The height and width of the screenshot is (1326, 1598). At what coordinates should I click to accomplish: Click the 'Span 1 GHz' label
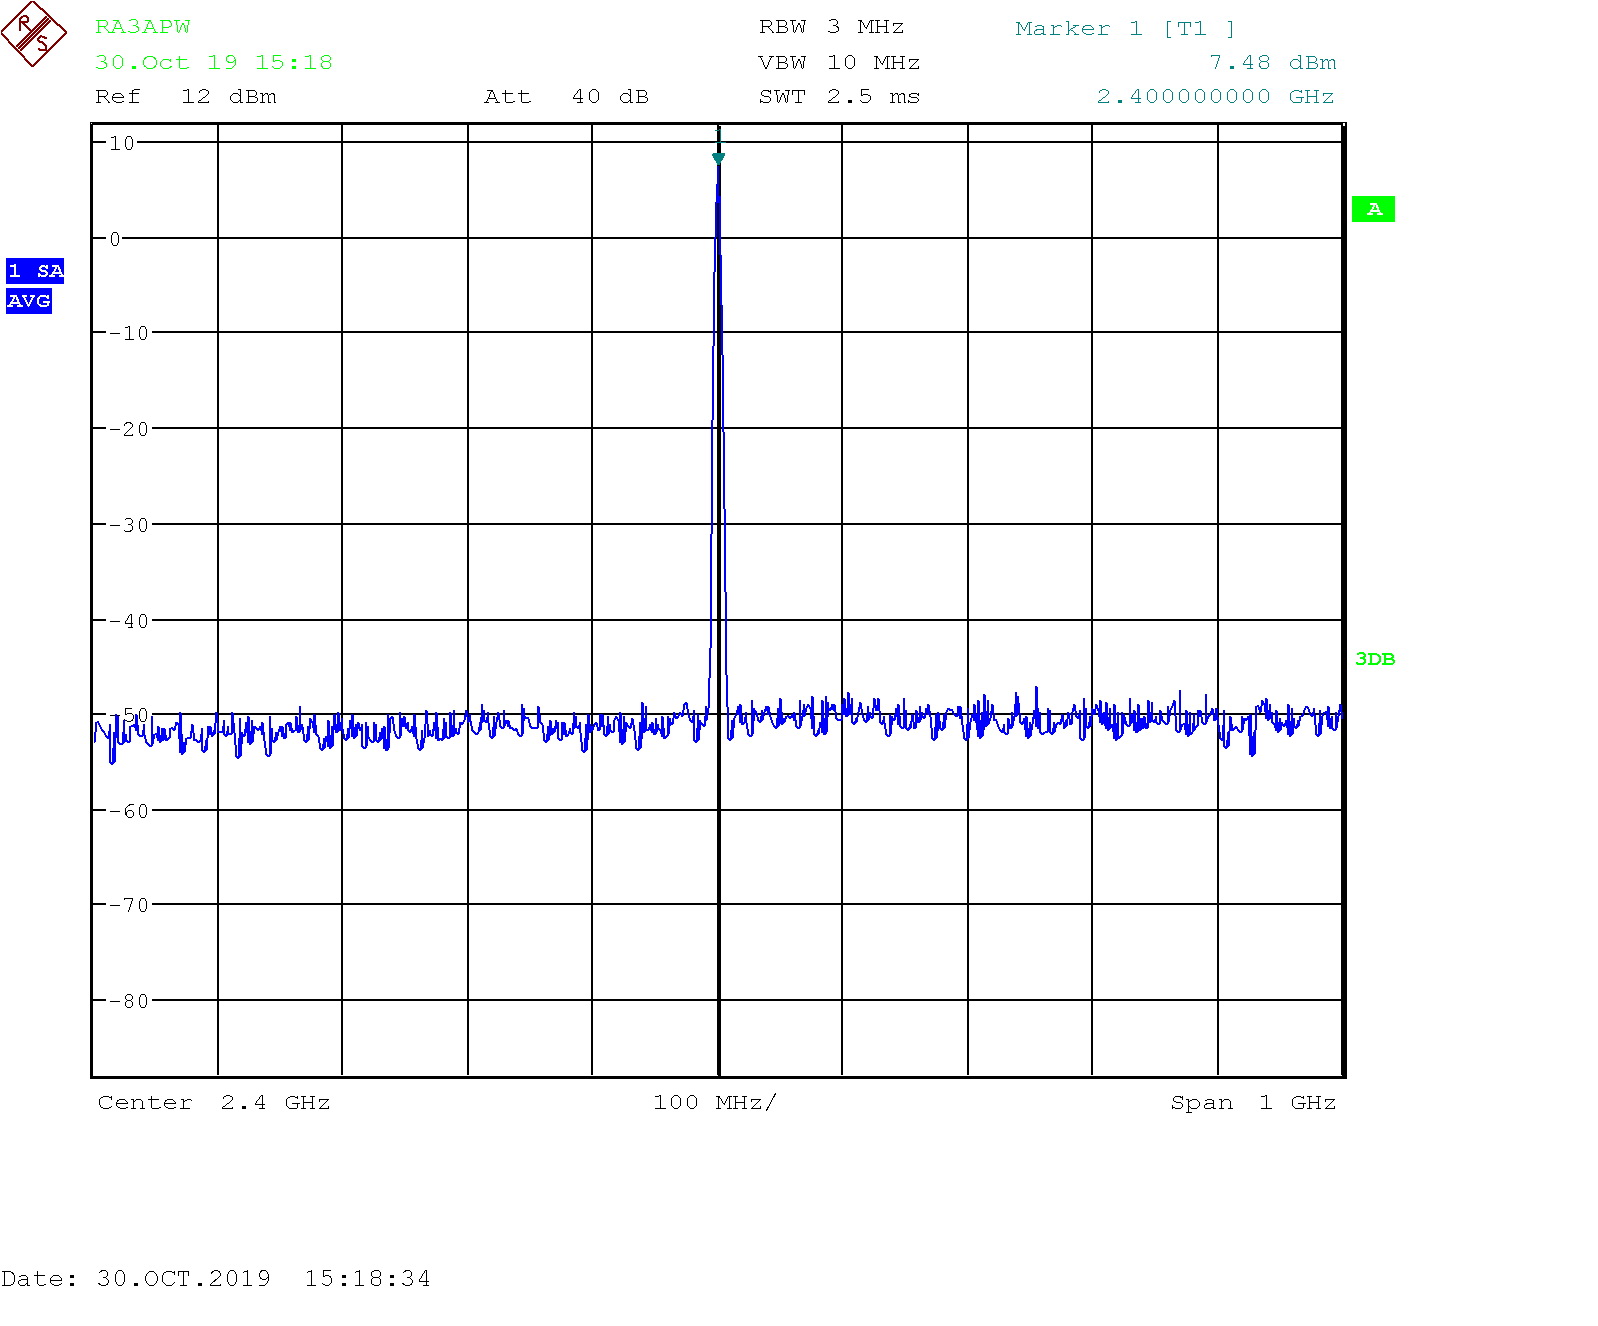(x=1254, y=1102)
